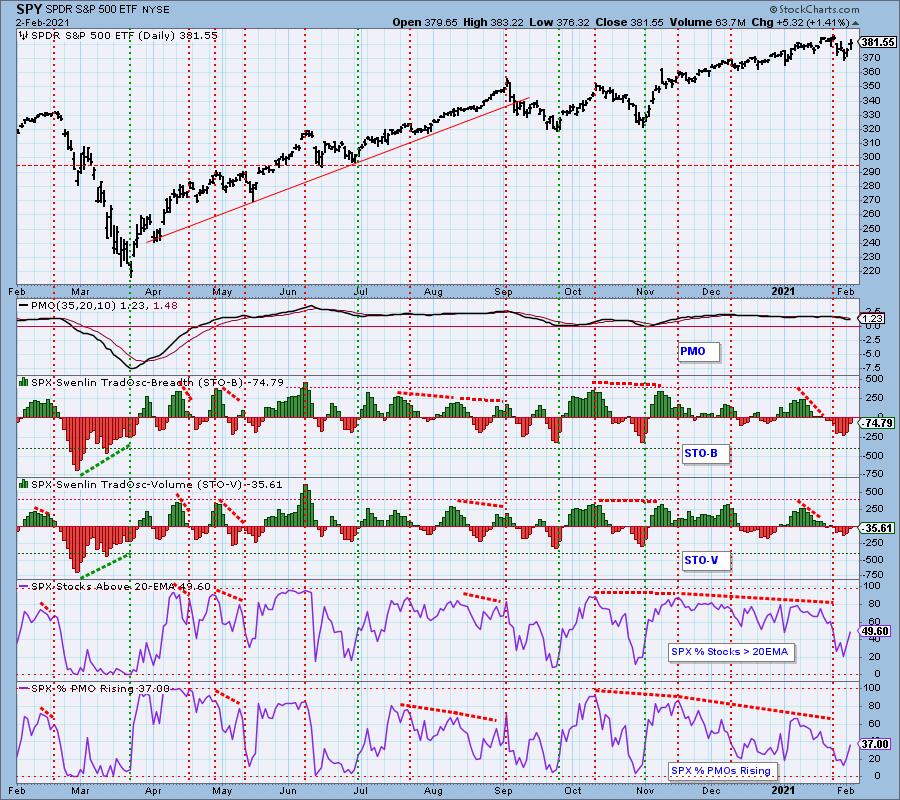This screenshot has height=800, width=900.
Task: Click the SPX Stocks Above 20-EMA legend
Action: pyautogui.click(x=121, y=587)
